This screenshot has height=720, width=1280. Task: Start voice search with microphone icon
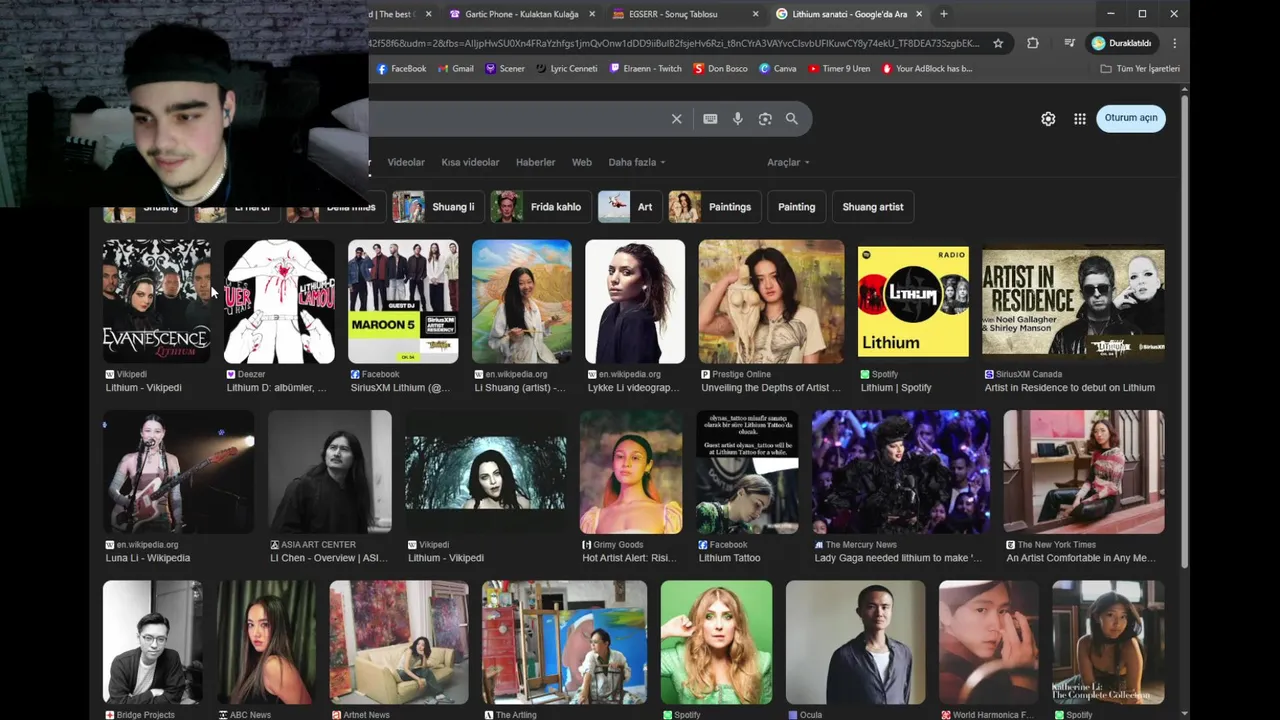[x=738, y=119]
